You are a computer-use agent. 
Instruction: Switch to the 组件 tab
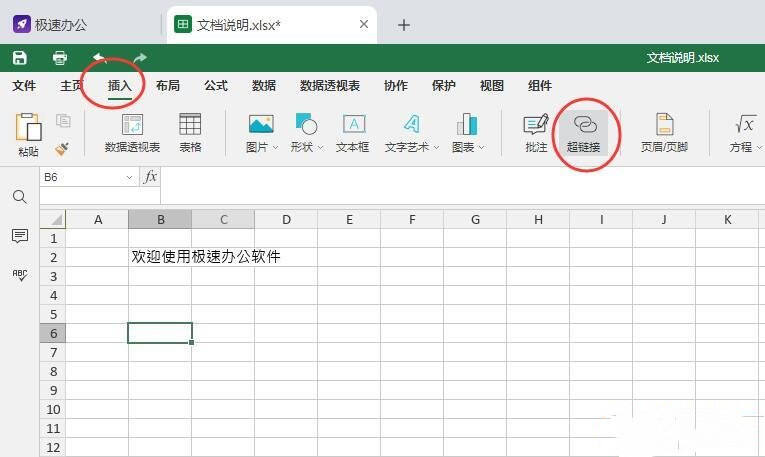[540, 86]
